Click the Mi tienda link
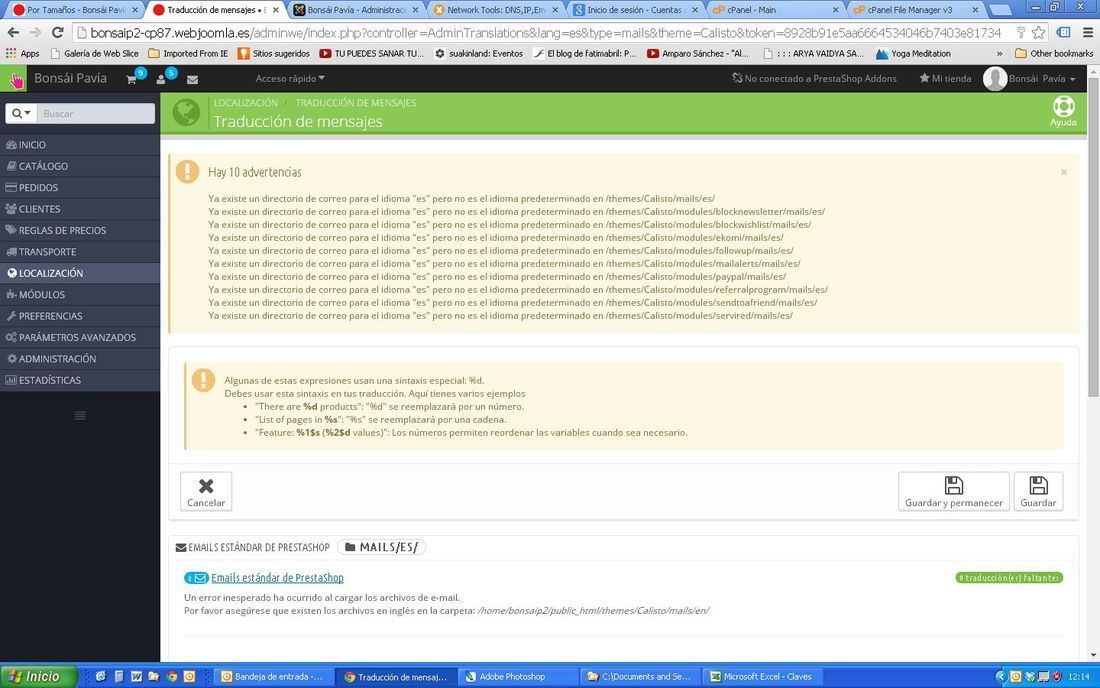1100x688 pixels. click(946, 79)
